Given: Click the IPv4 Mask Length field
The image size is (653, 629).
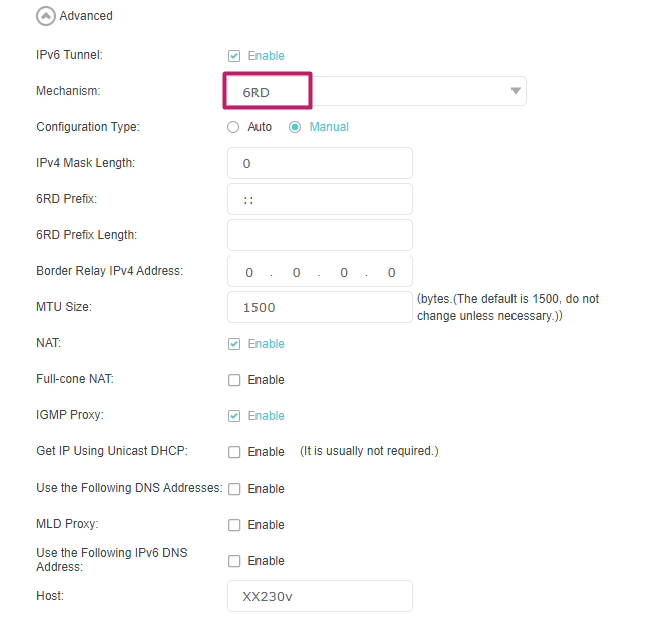Looking at the screenshot, I should pyautogui.click(x=320, y=163).
